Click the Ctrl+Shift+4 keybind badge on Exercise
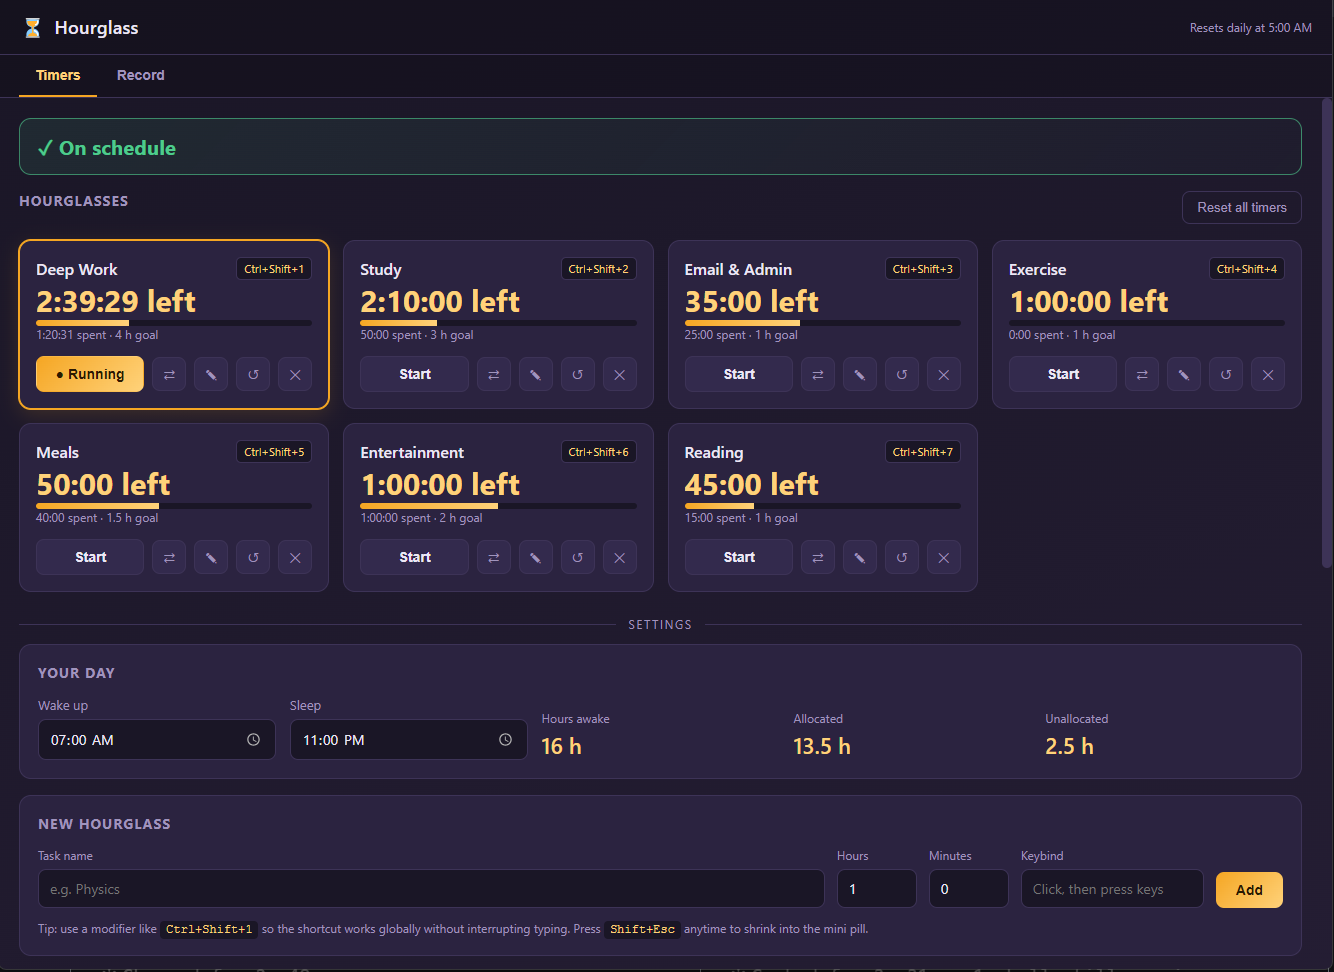The image size is (1334, 972). coord(1247,269)
